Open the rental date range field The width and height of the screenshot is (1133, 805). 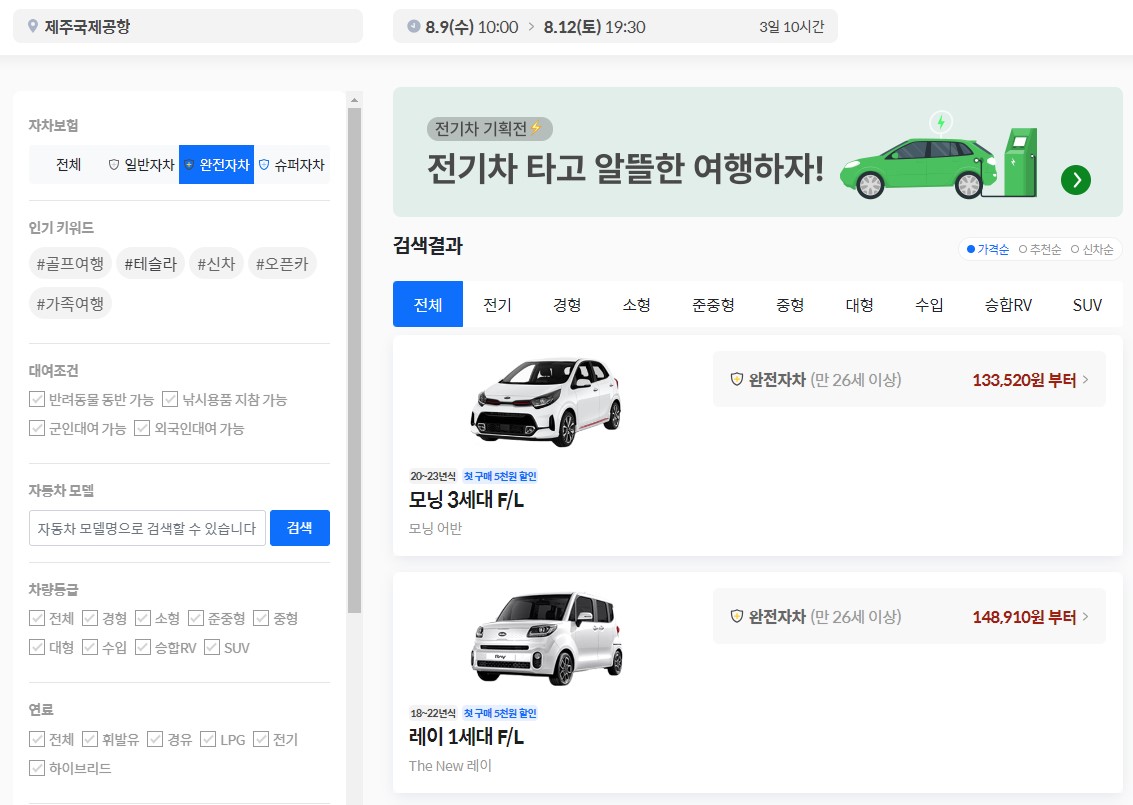[x=615, y=26]
